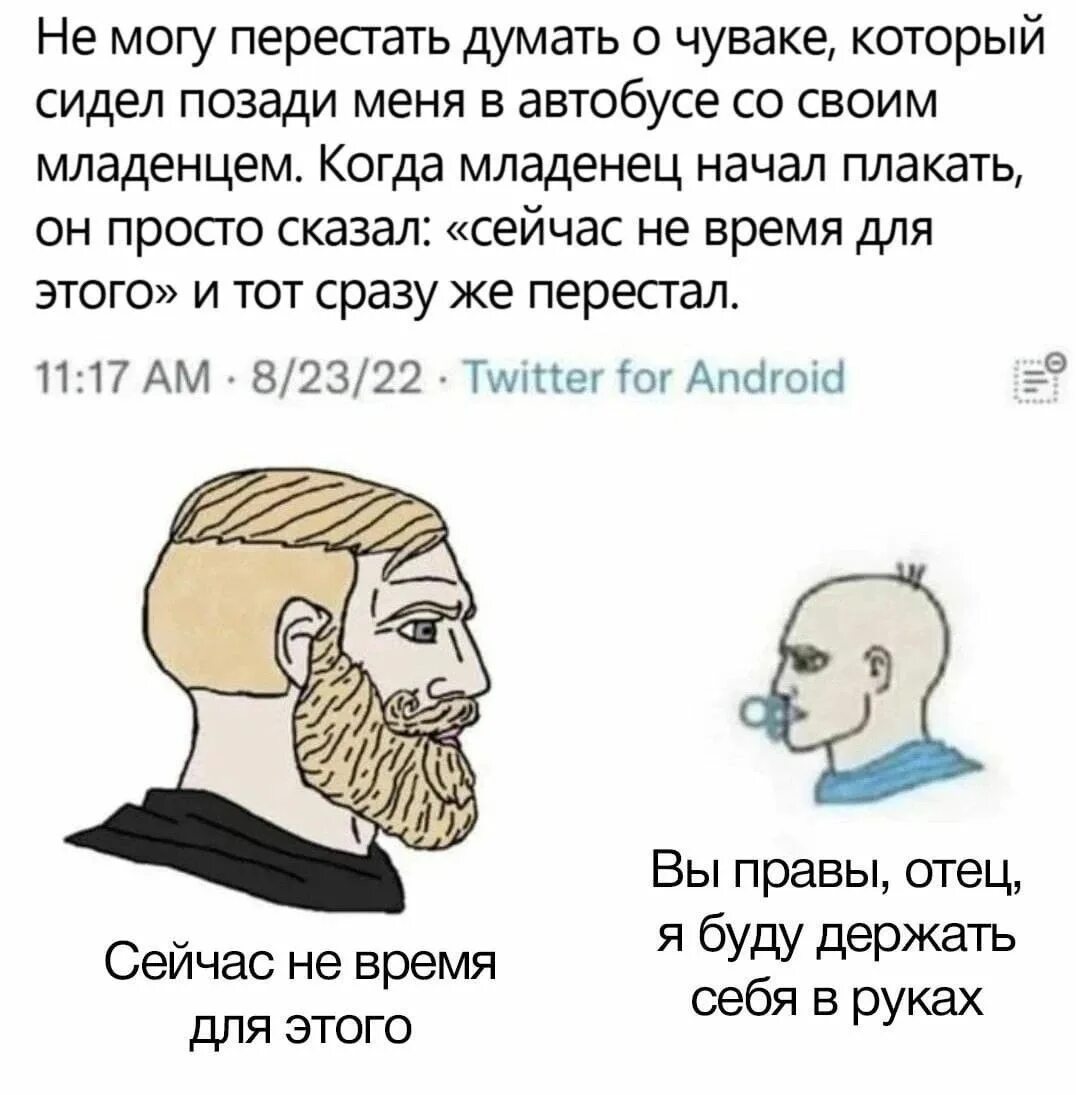This screenshot has height=1095, width=1076.
Task: Click the baby's pacifier
Action: pyautogui.click(x=767, y=717)
